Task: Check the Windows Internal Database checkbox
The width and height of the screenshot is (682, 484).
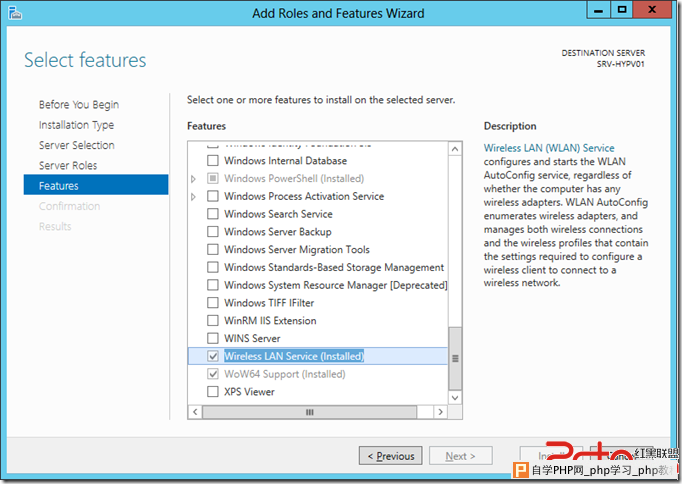Action: pyautogui.click(x=213, y=160)
